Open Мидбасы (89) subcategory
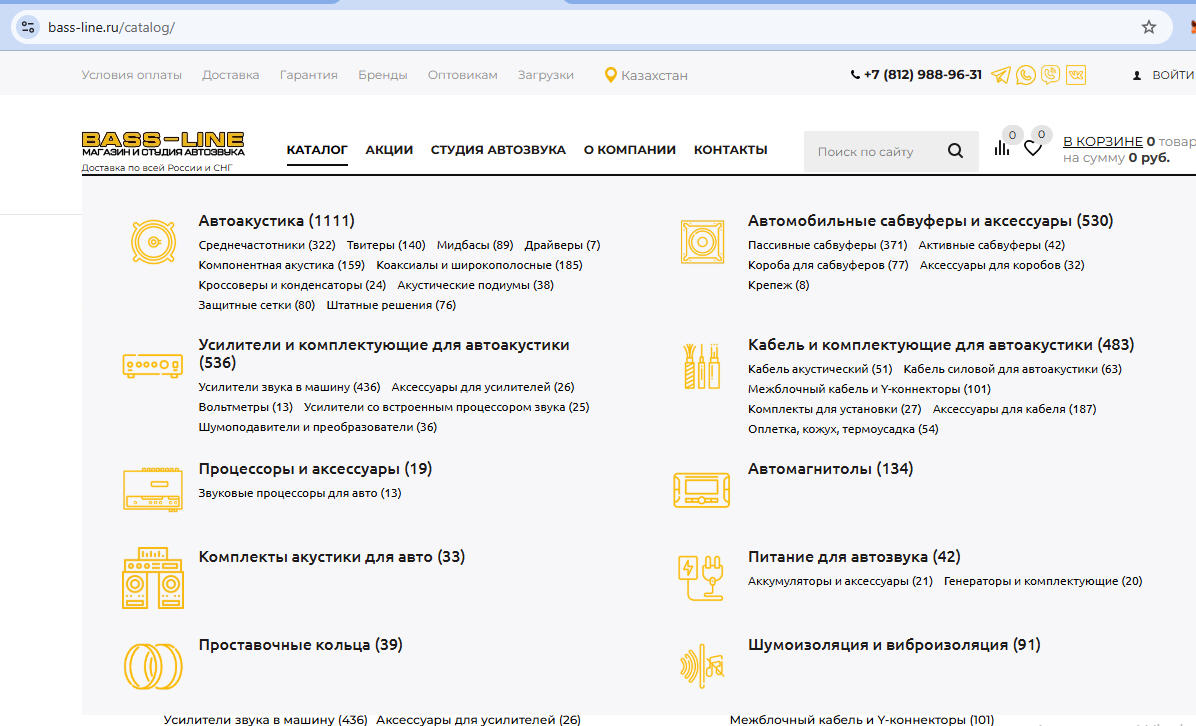 [x=475, y=245]
